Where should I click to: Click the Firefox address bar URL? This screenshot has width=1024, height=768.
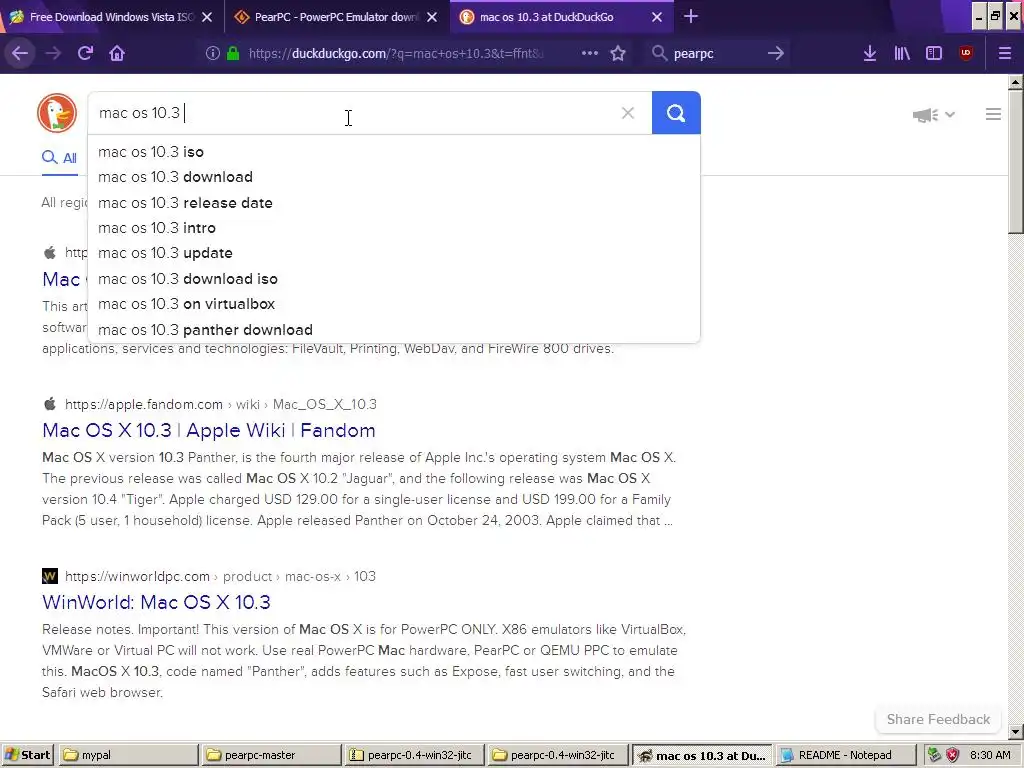[396, 54]
